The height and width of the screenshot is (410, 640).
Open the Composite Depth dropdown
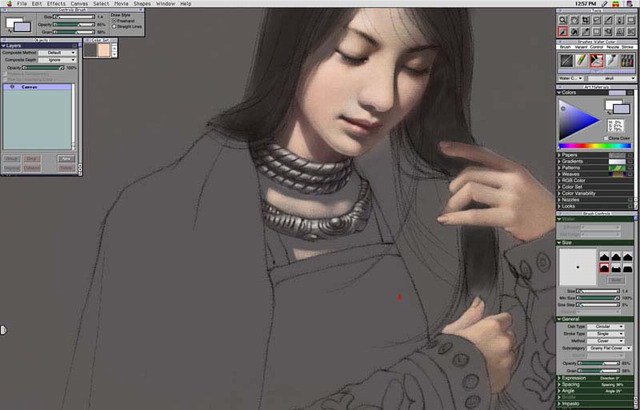point(57,60)
